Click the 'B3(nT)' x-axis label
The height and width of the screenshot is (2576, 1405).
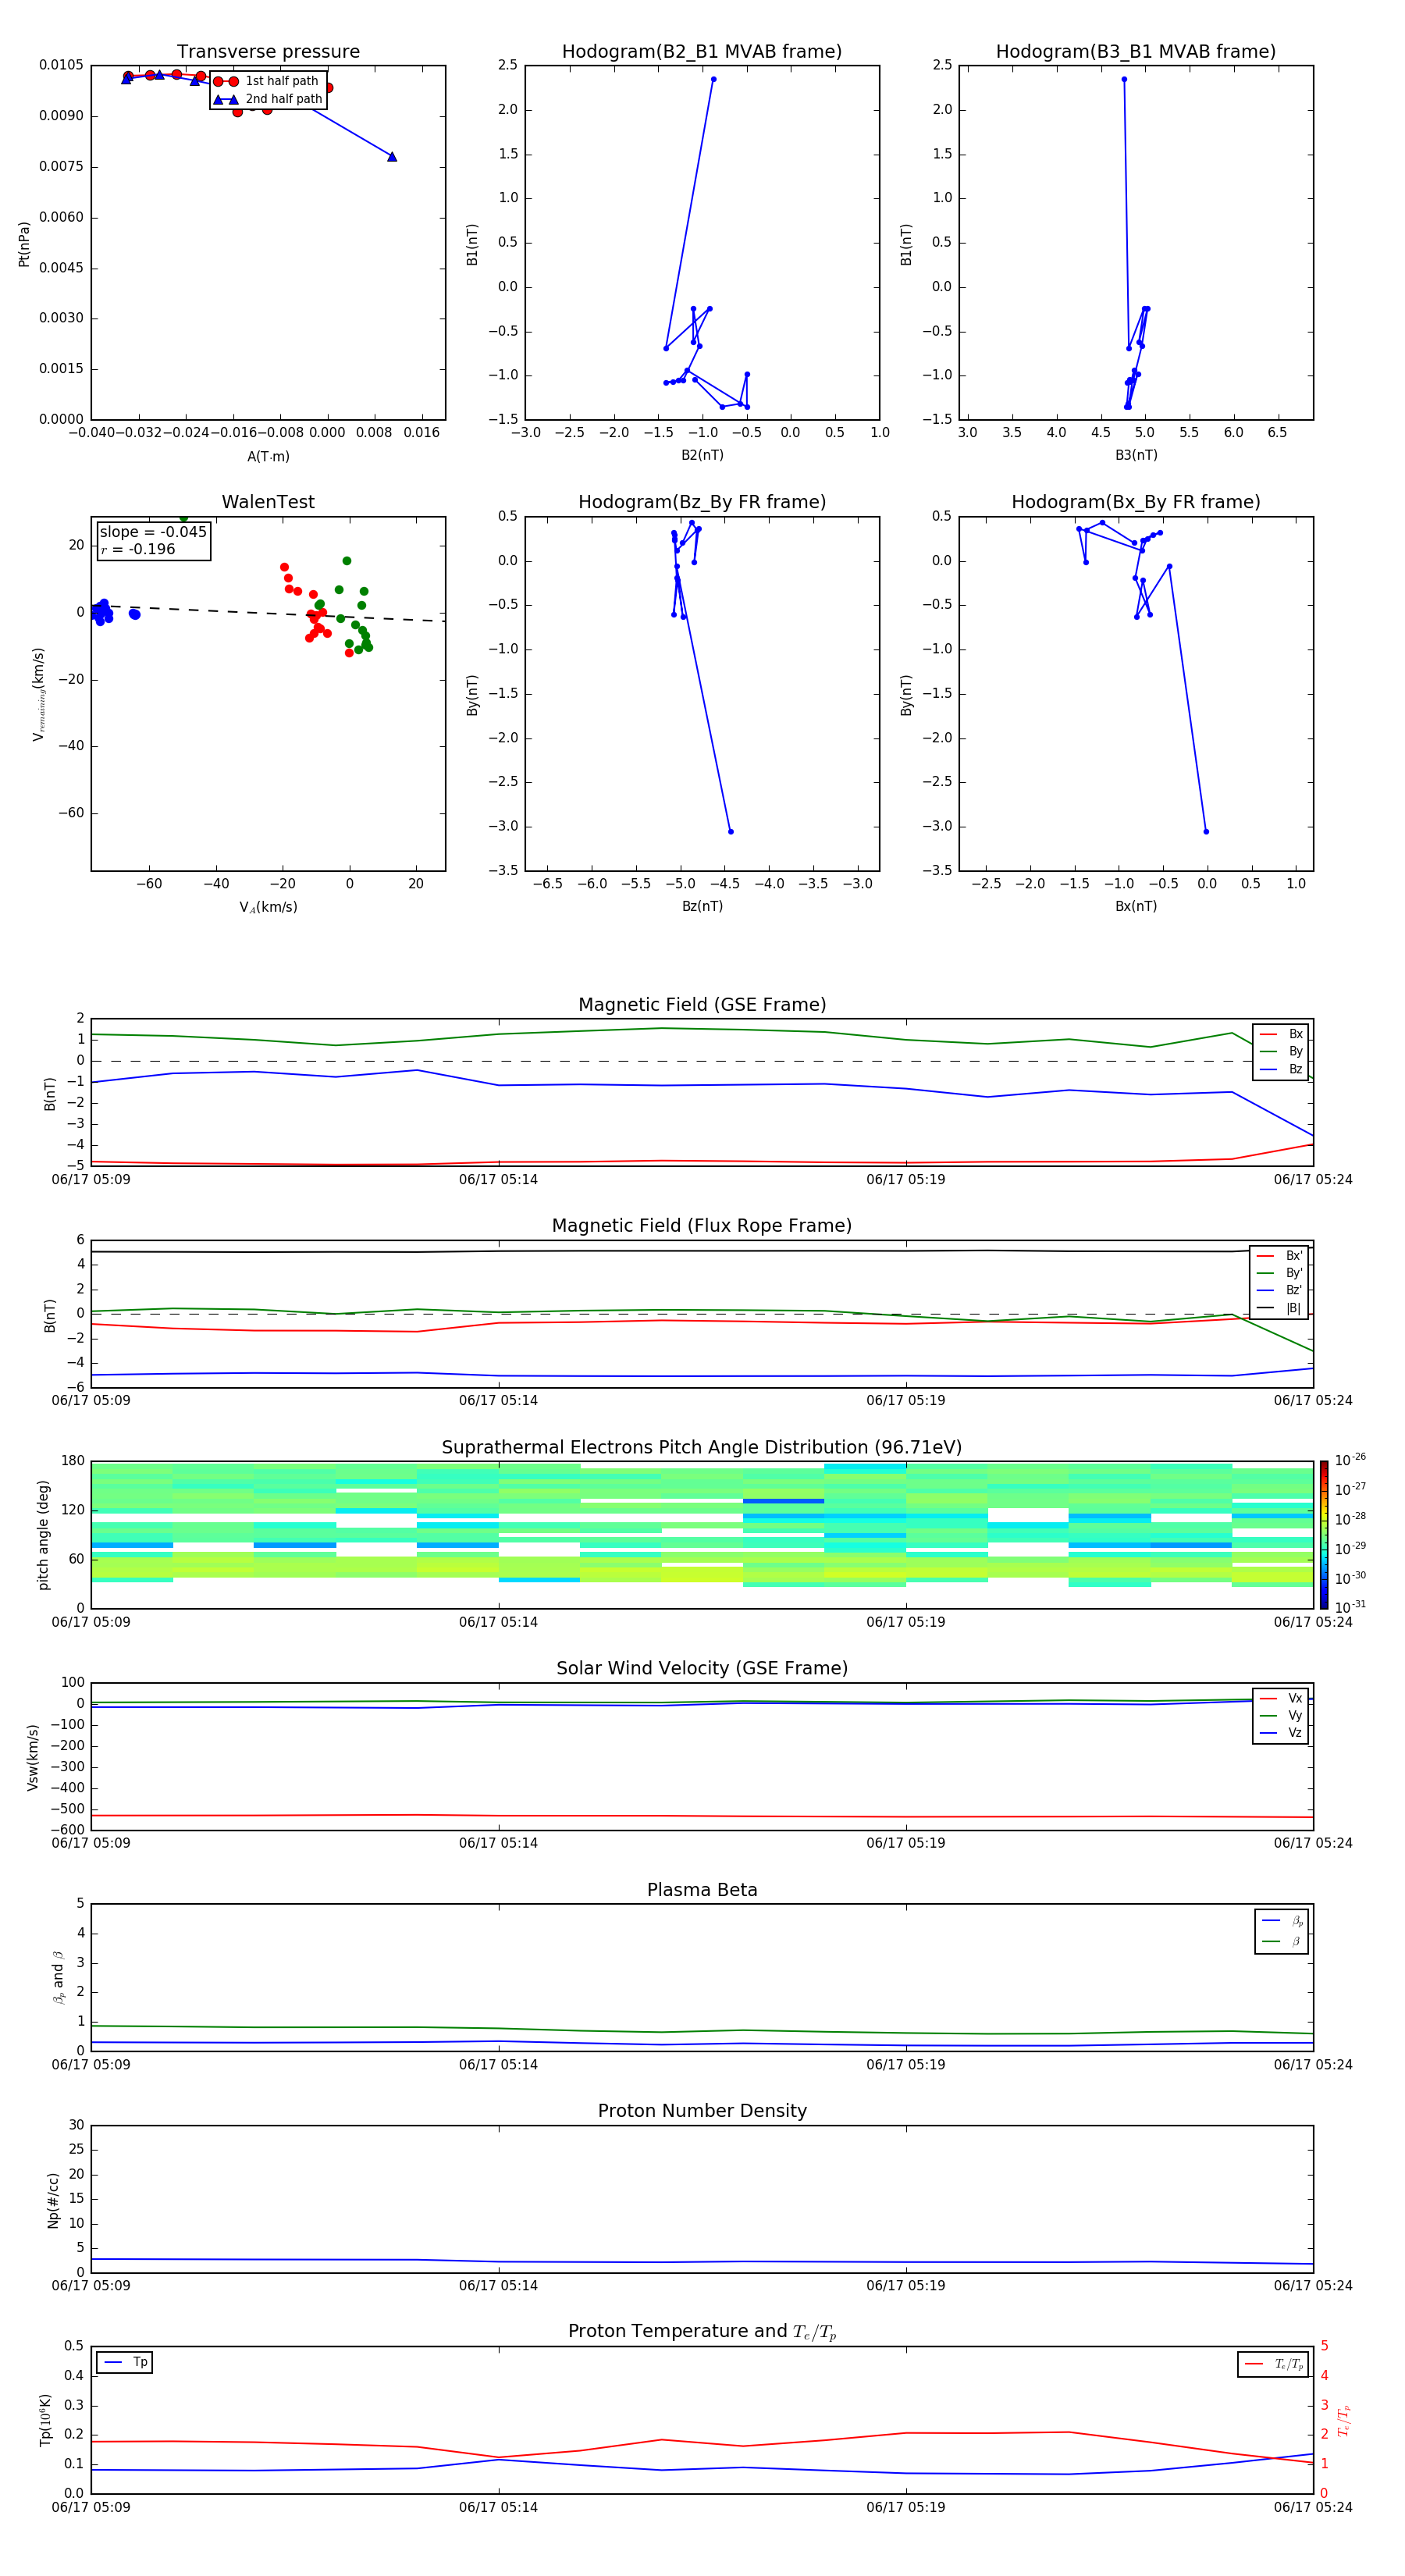(1136, 455)
